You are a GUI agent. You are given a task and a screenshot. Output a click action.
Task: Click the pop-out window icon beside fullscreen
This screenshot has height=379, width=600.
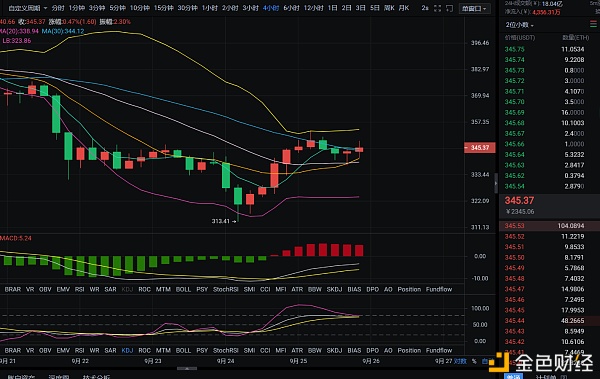(x=450, y=8)
